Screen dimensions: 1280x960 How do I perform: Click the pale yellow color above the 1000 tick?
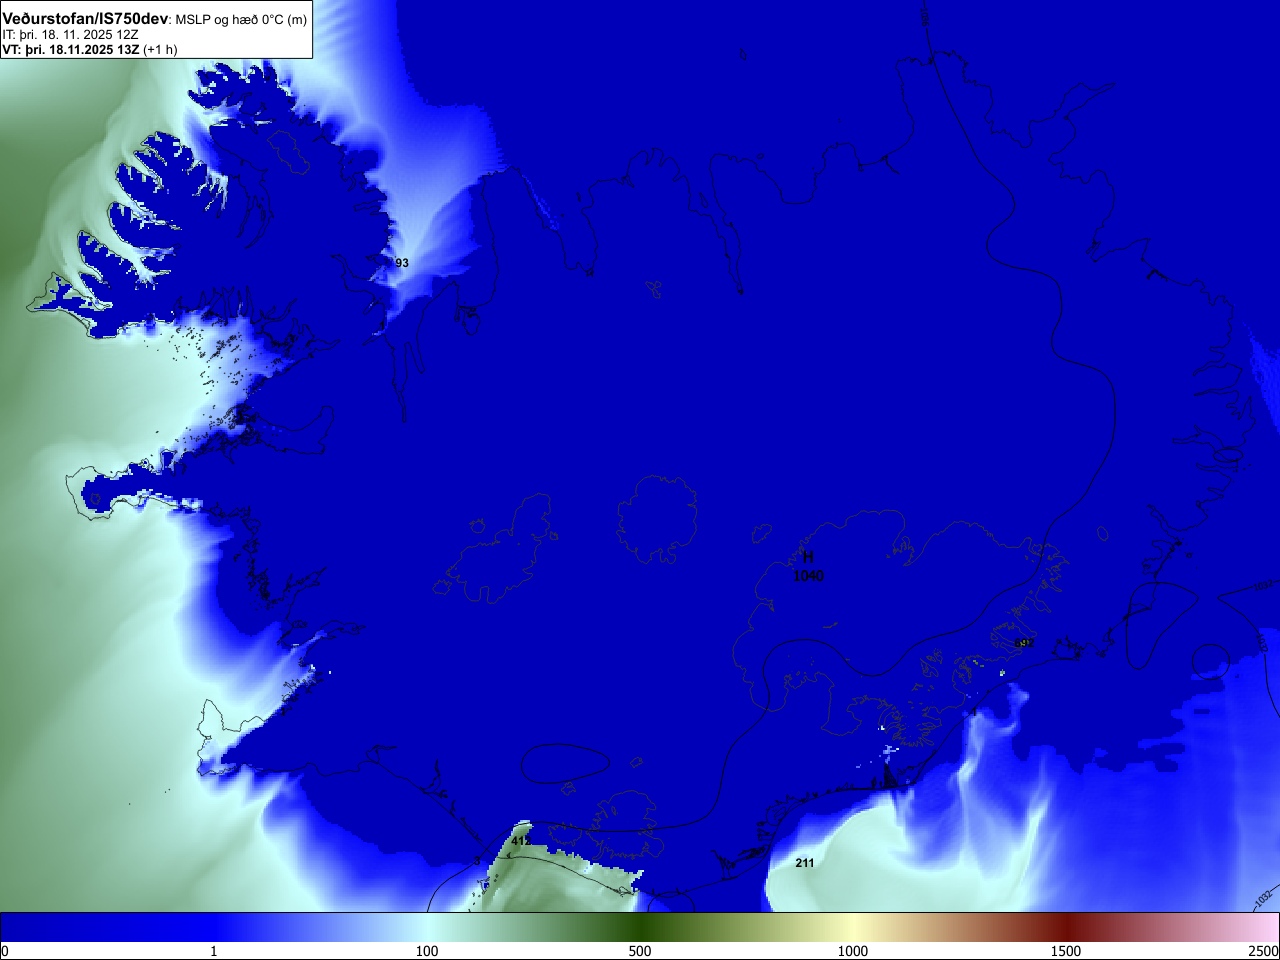click(x=853, y=927)
